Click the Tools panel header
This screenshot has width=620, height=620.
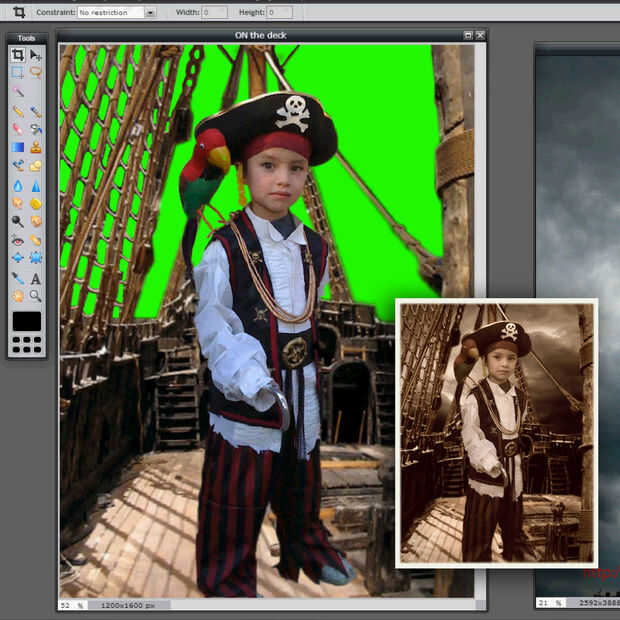[27, 38]
